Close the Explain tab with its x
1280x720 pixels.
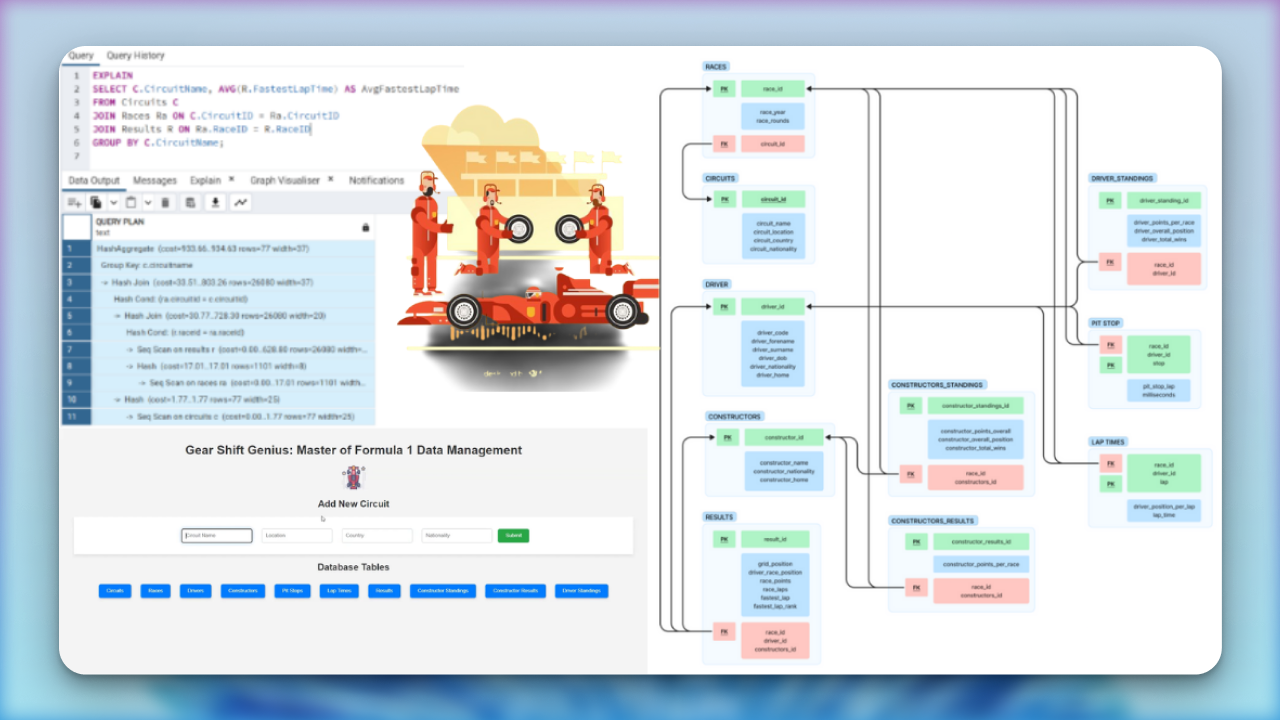pos(231,180)
